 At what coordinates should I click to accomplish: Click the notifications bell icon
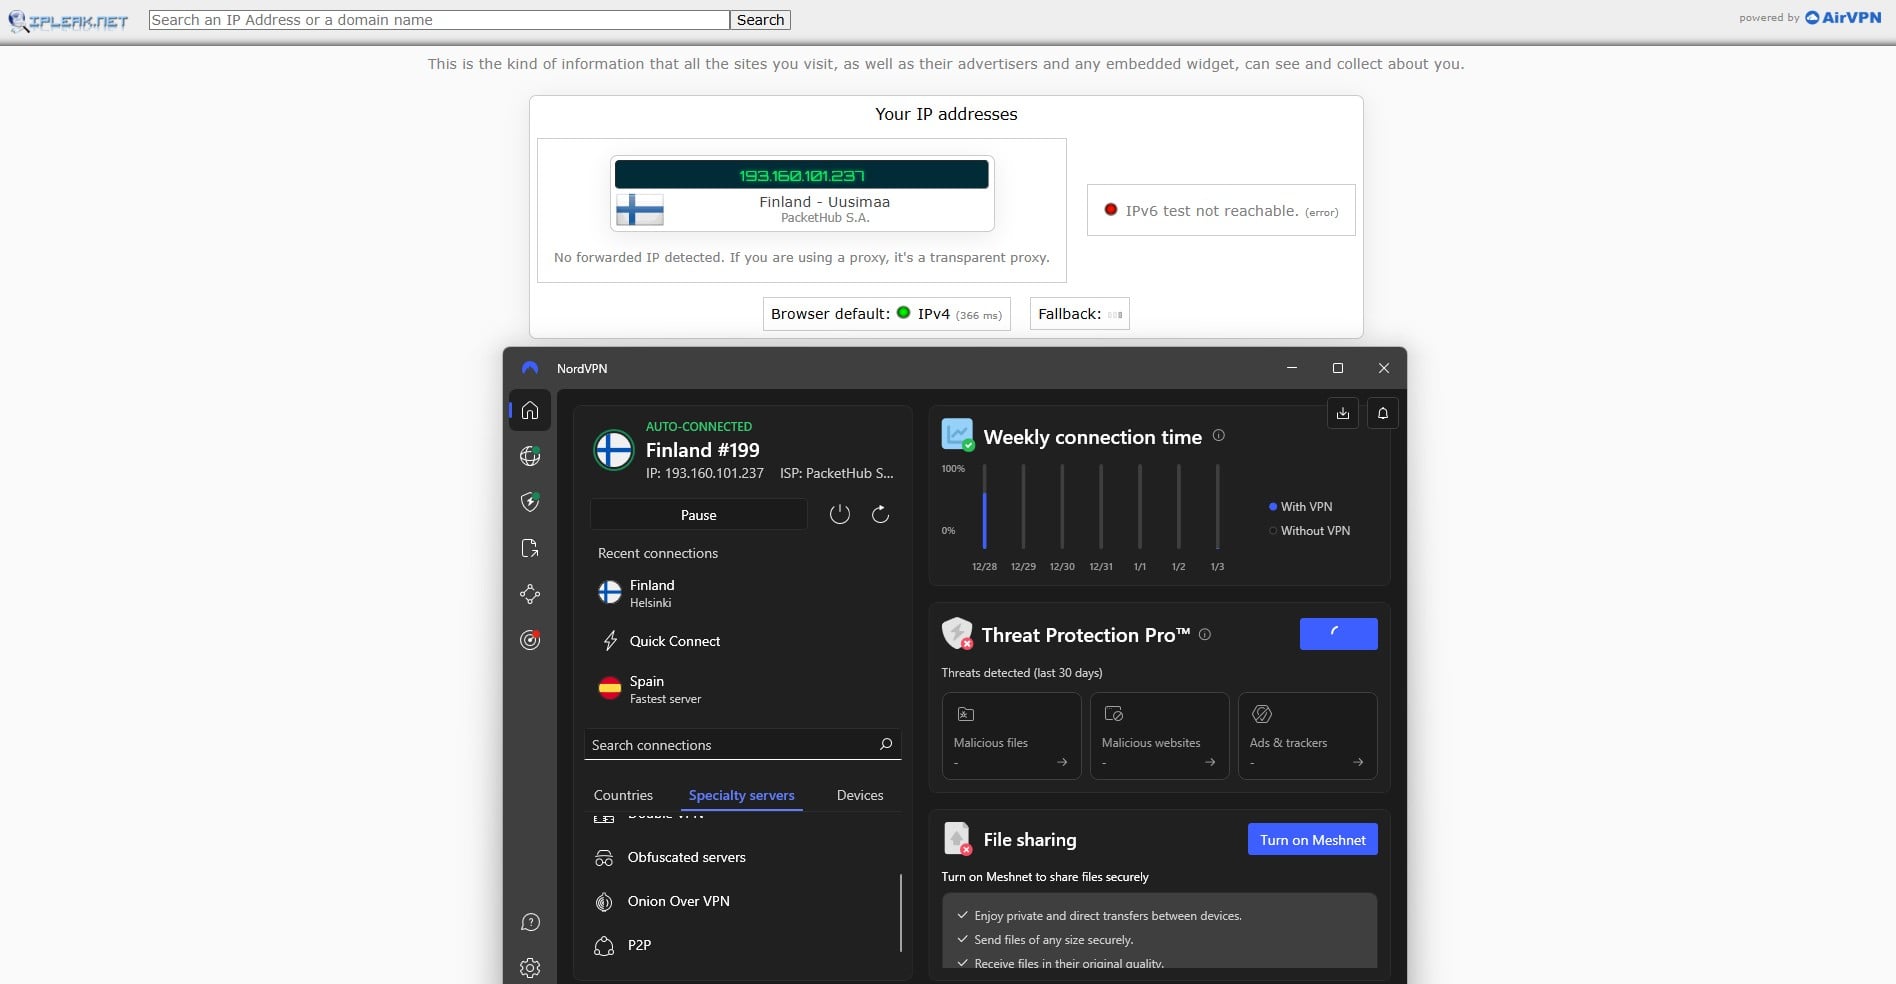pos(1383,413)
